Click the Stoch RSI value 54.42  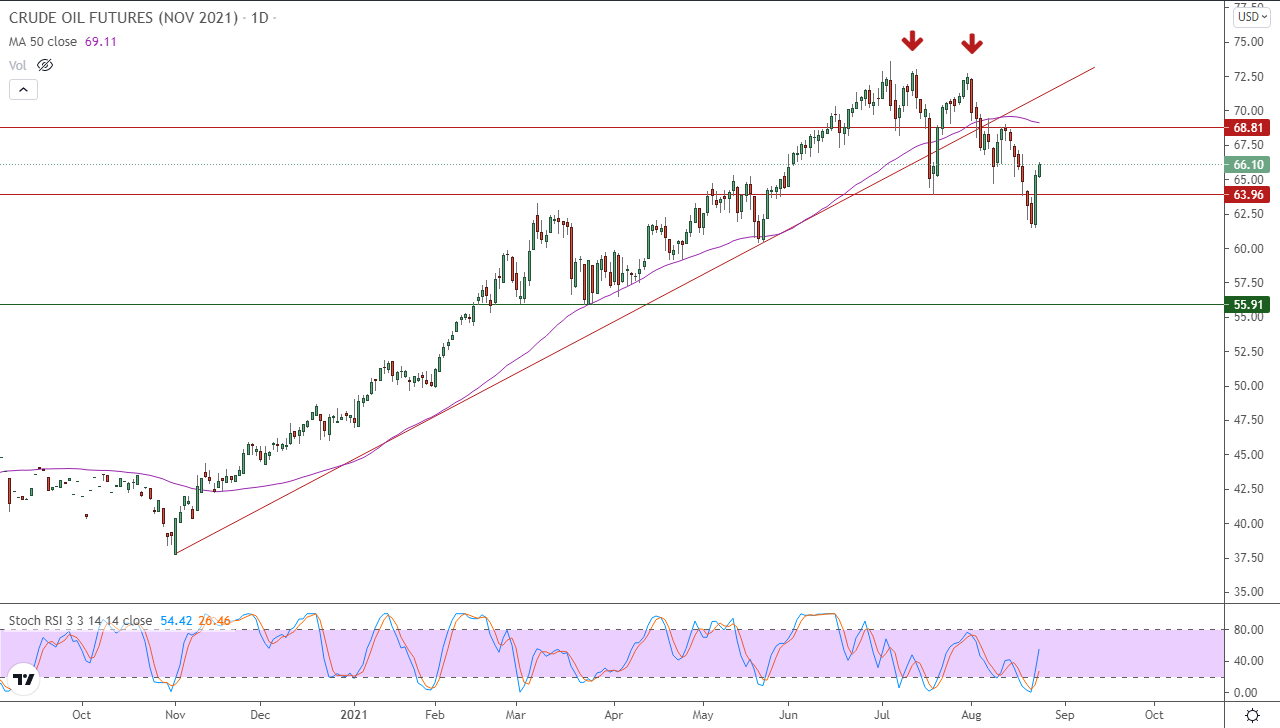click(176, 620)
